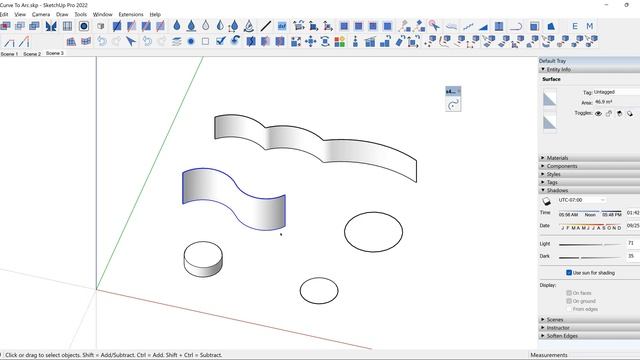Screen dimensions: 640x360
Task: Switch to the Scene 3 tab
Action: click(55, 53)
